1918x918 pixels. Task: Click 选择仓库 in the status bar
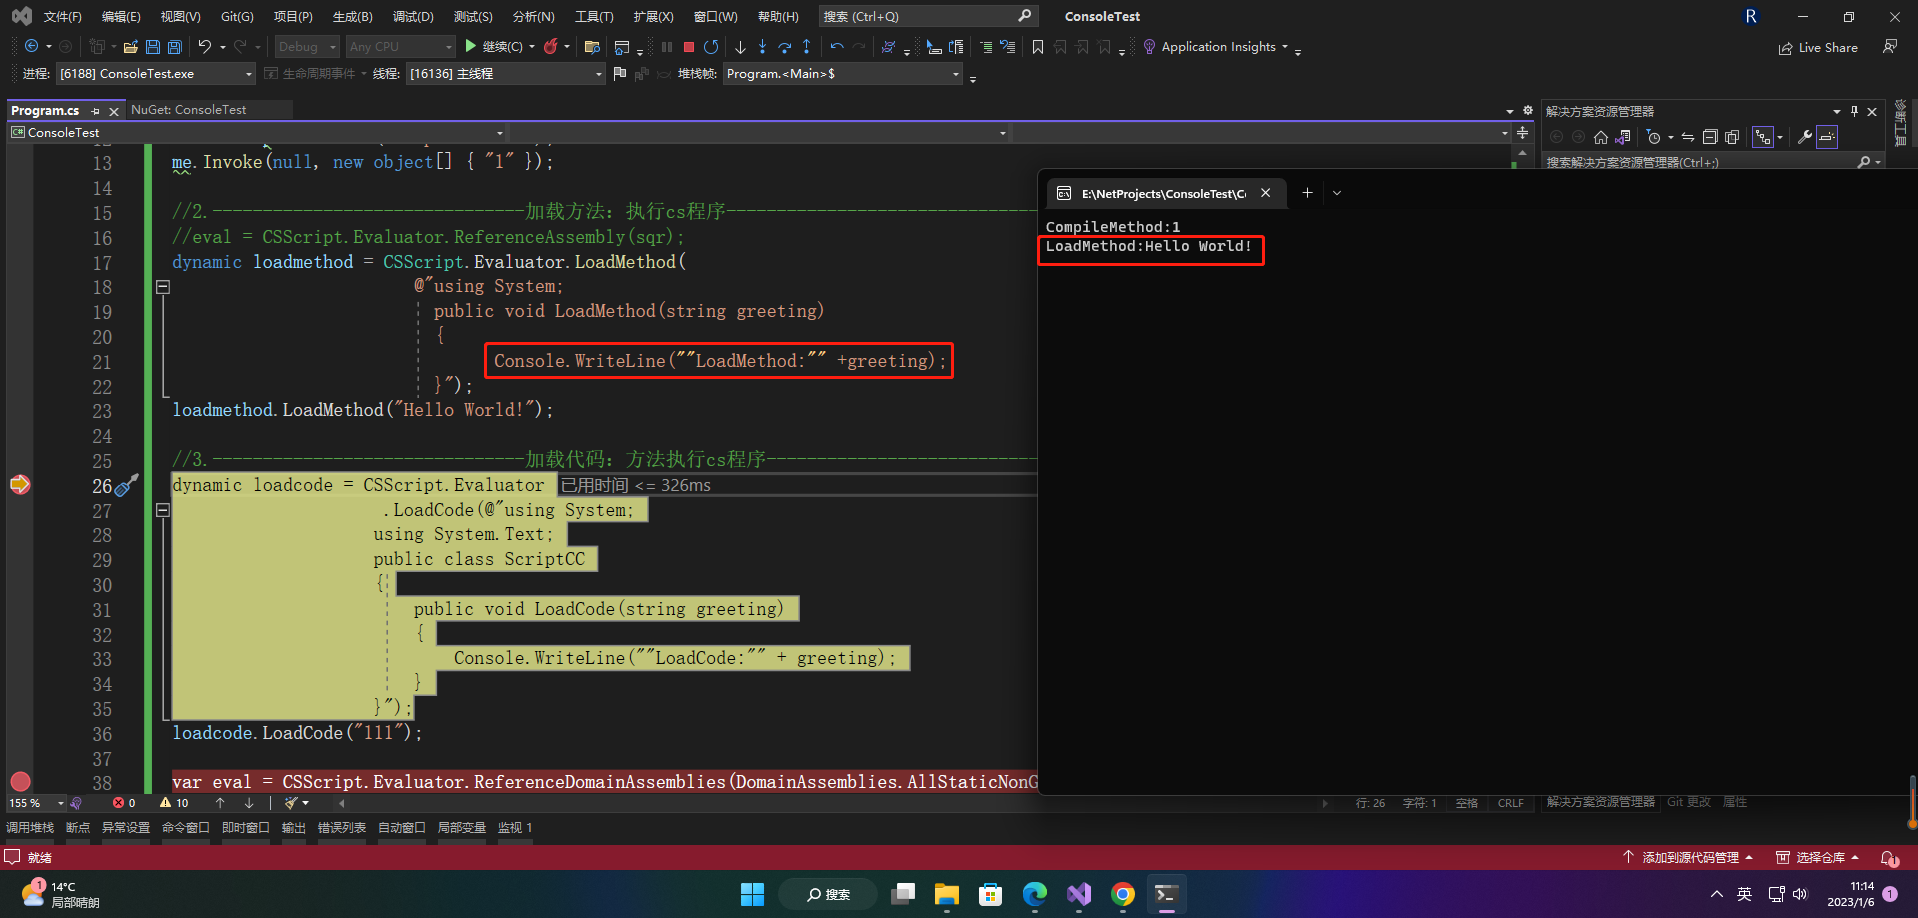[1817, 858]
